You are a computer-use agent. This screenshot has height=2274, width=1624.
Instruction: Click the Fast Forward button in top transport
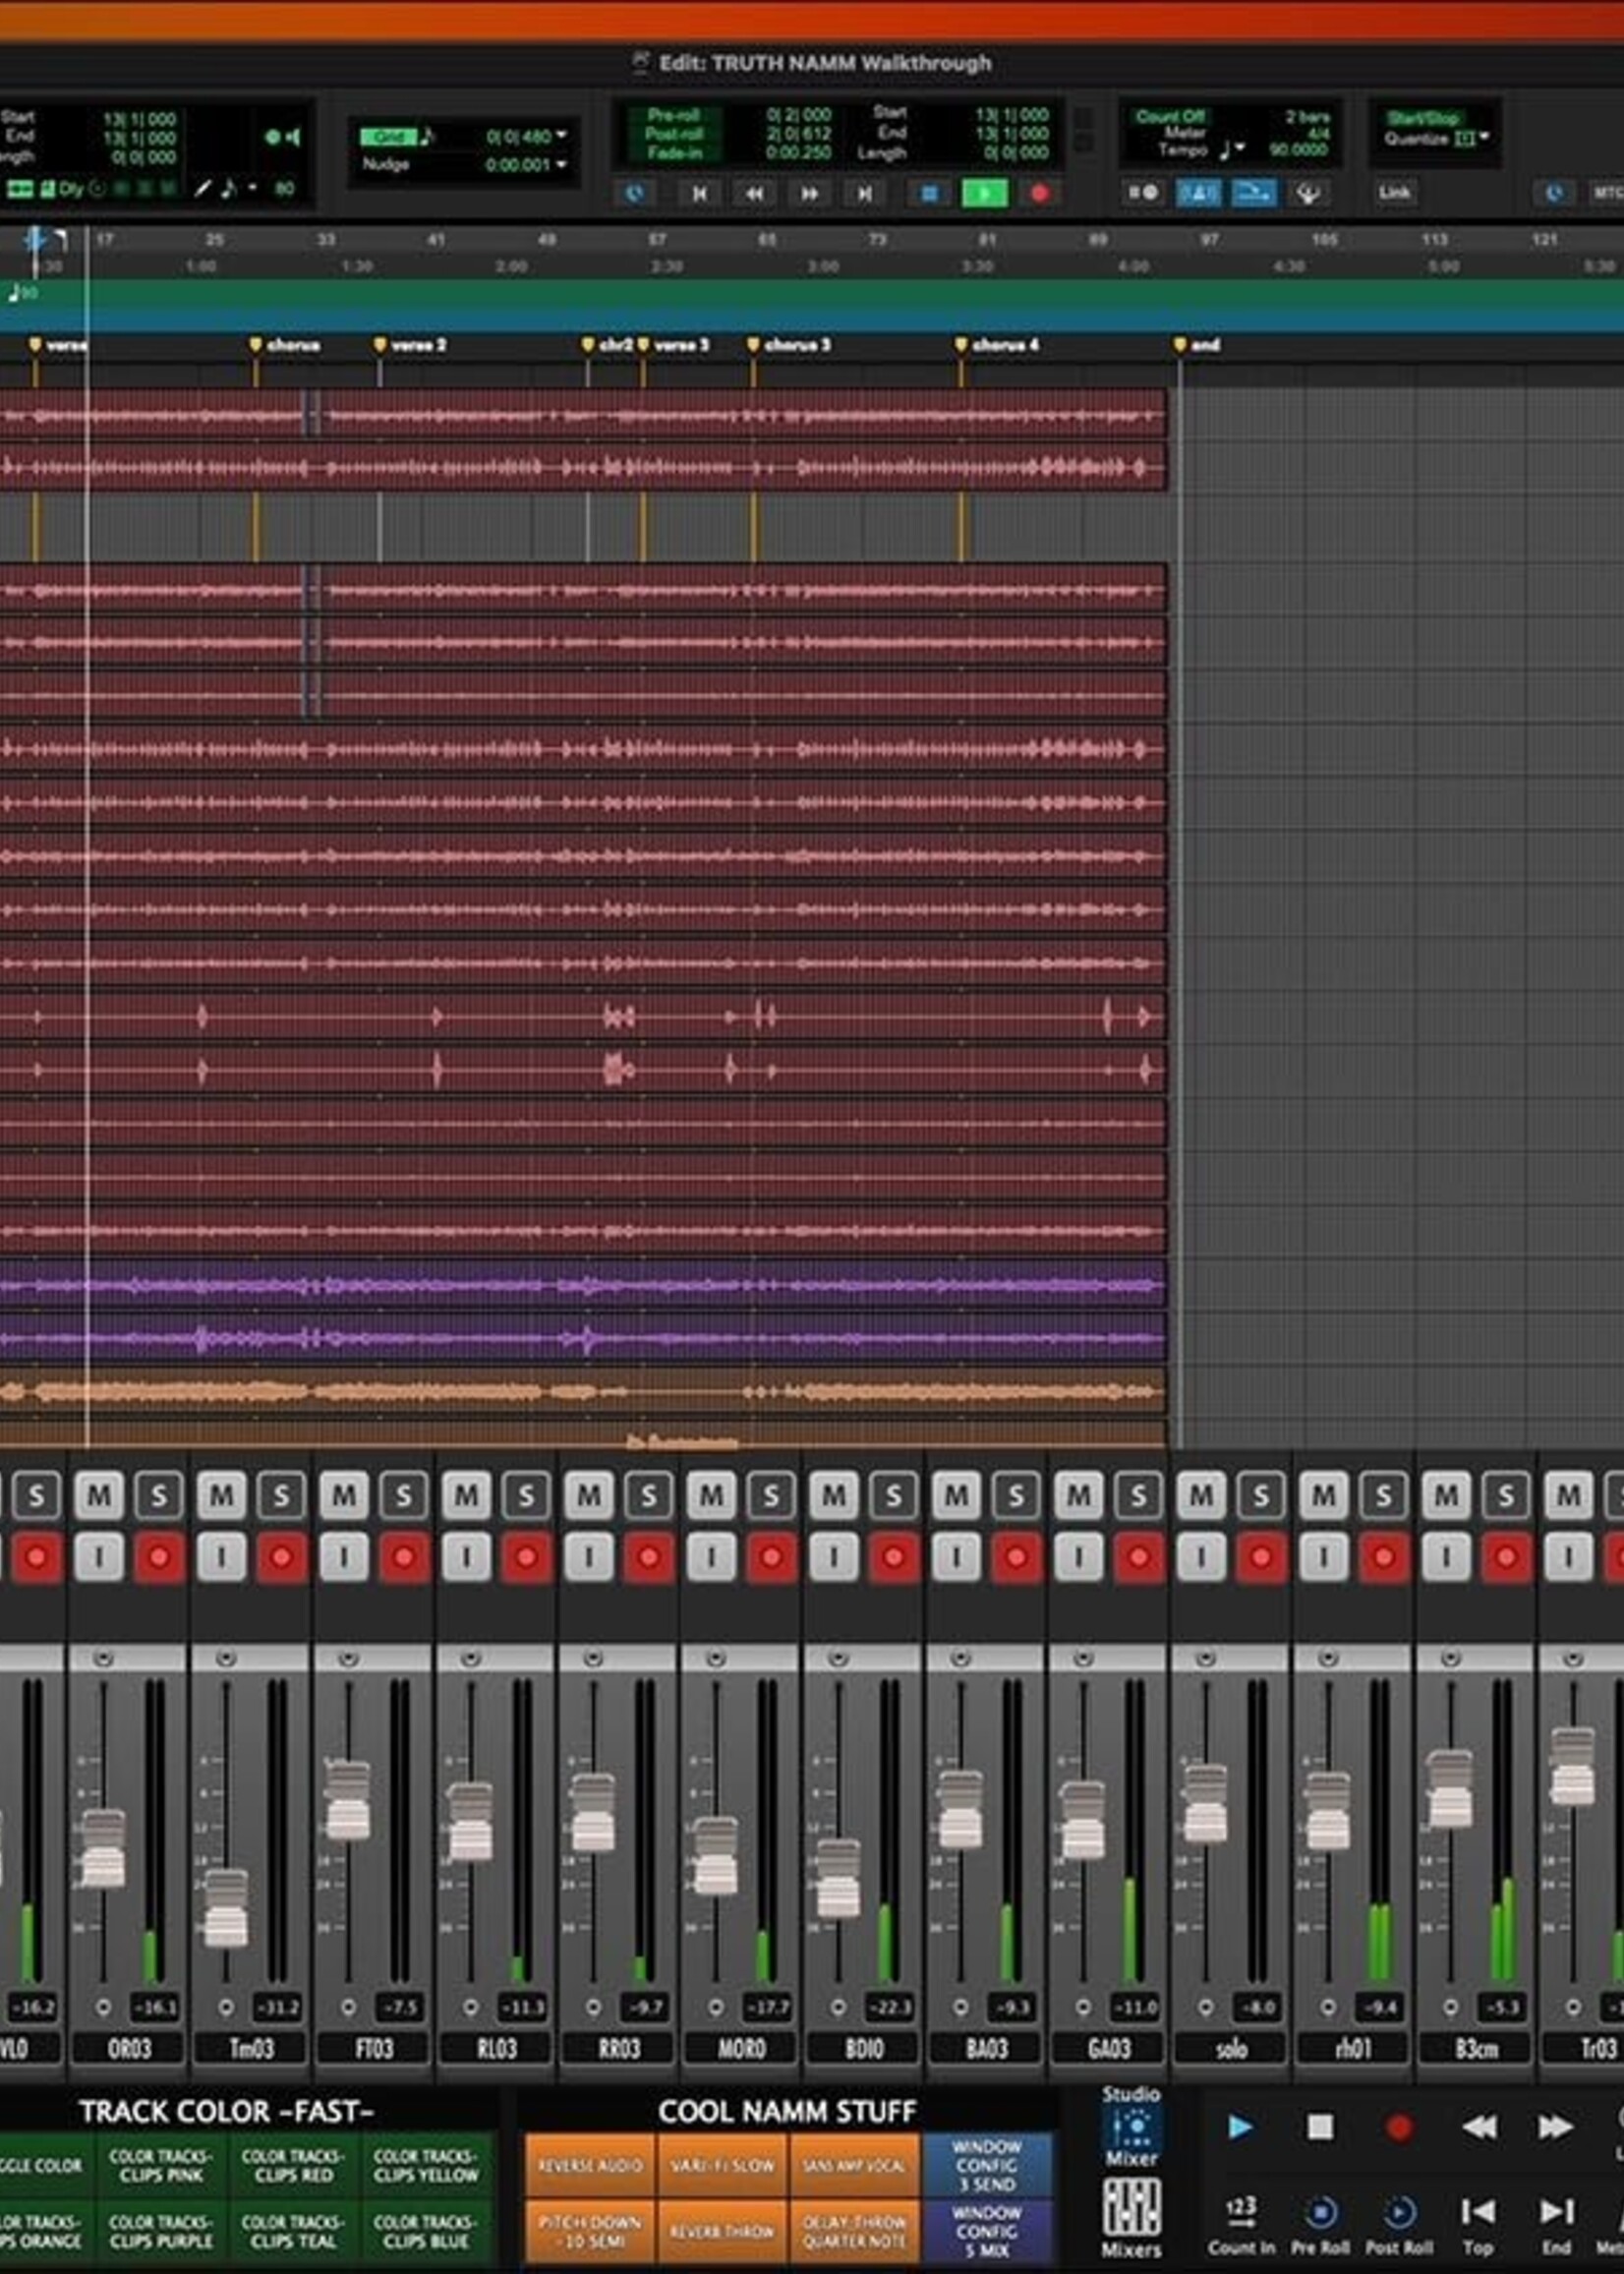pyautogui.click(x=809, y=194)
